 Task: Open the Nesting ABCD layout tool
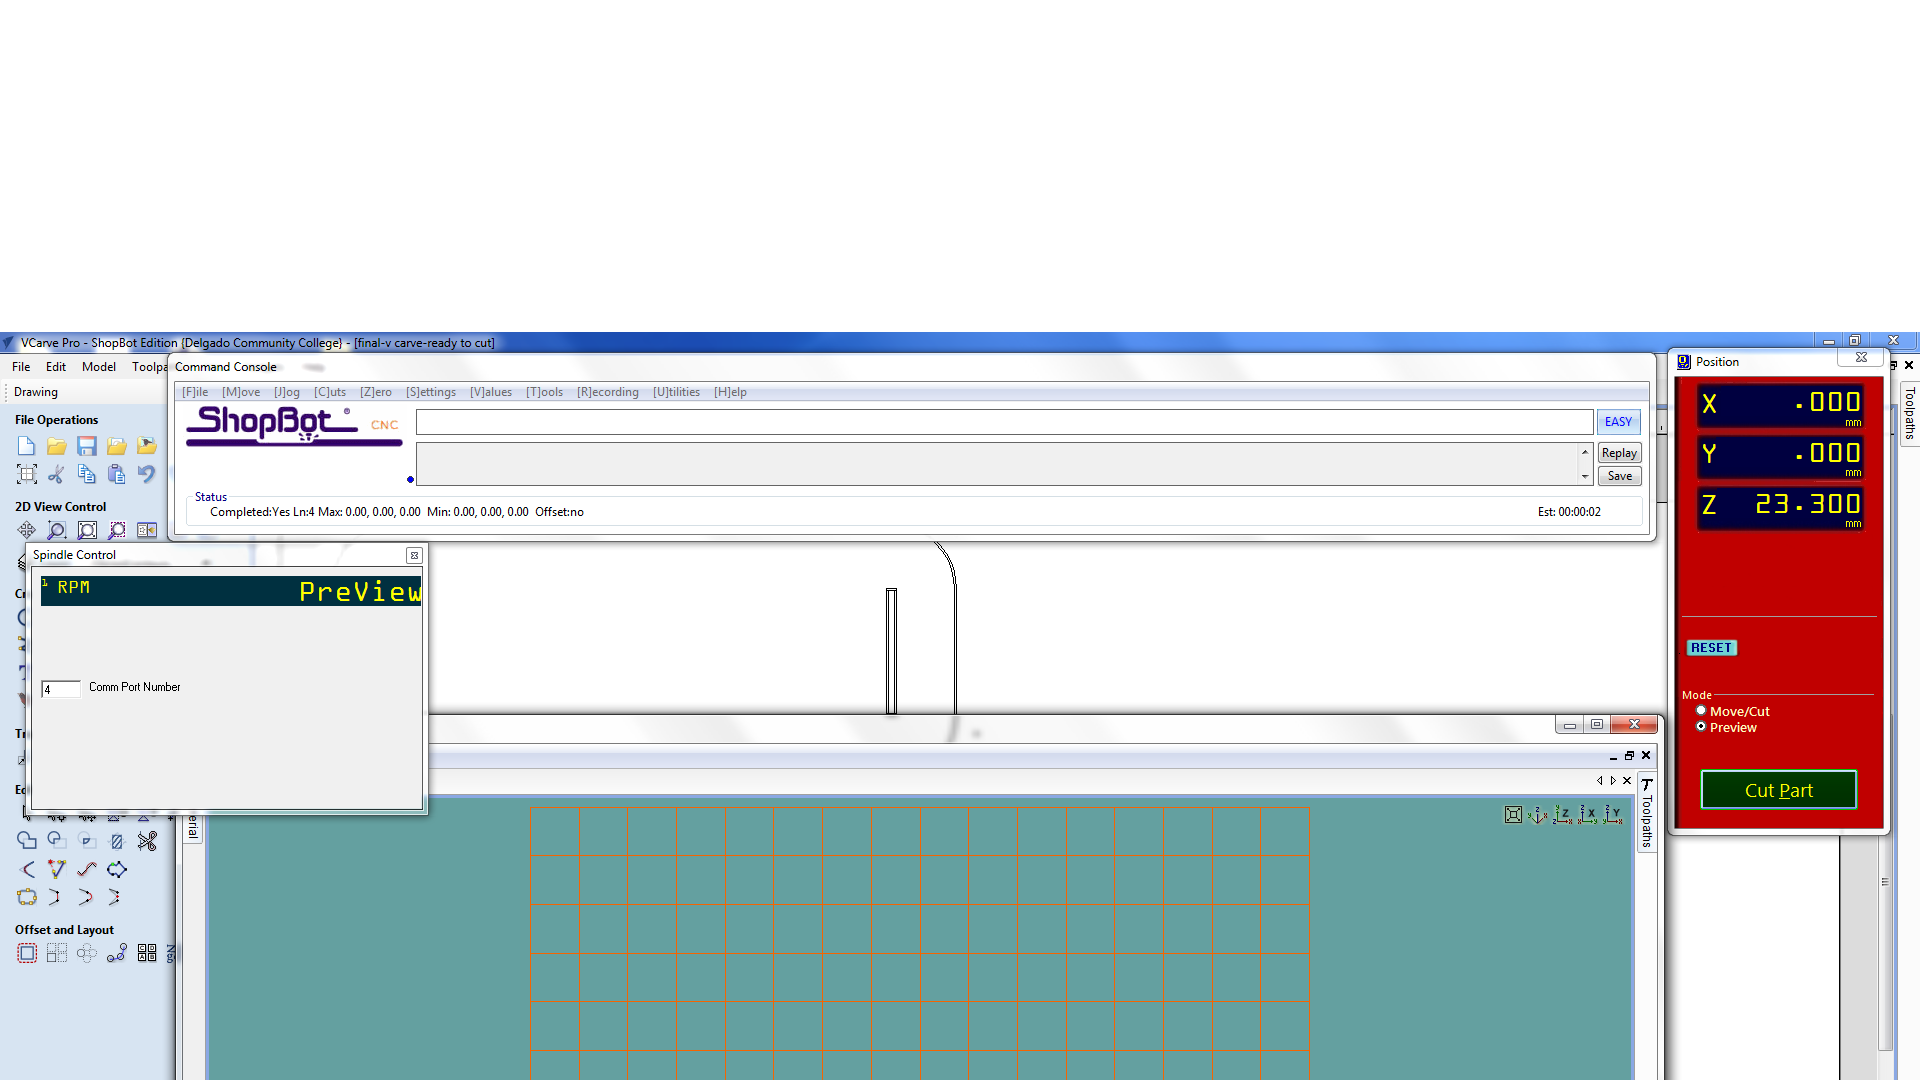147,953
